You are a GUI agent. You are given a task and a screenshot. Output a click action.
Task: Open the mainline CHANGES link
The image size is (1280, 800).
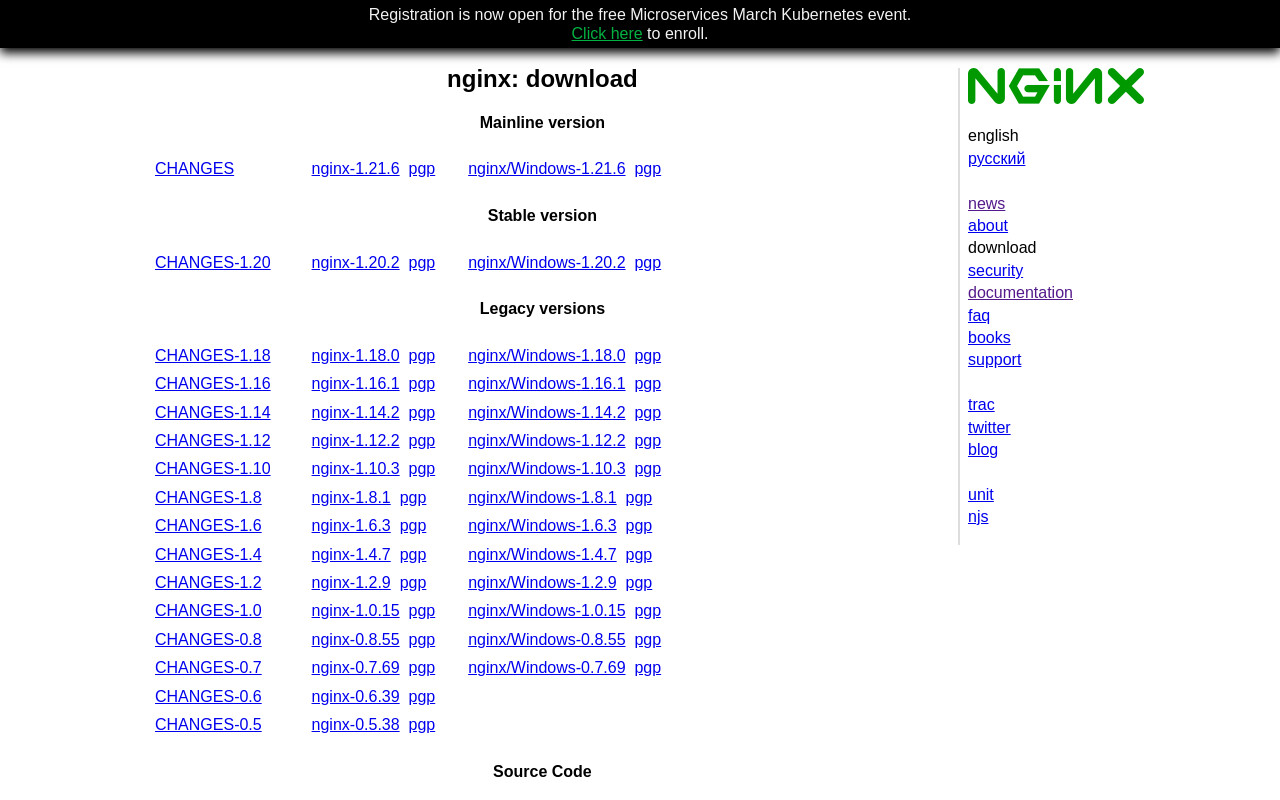tap(194, 169)
